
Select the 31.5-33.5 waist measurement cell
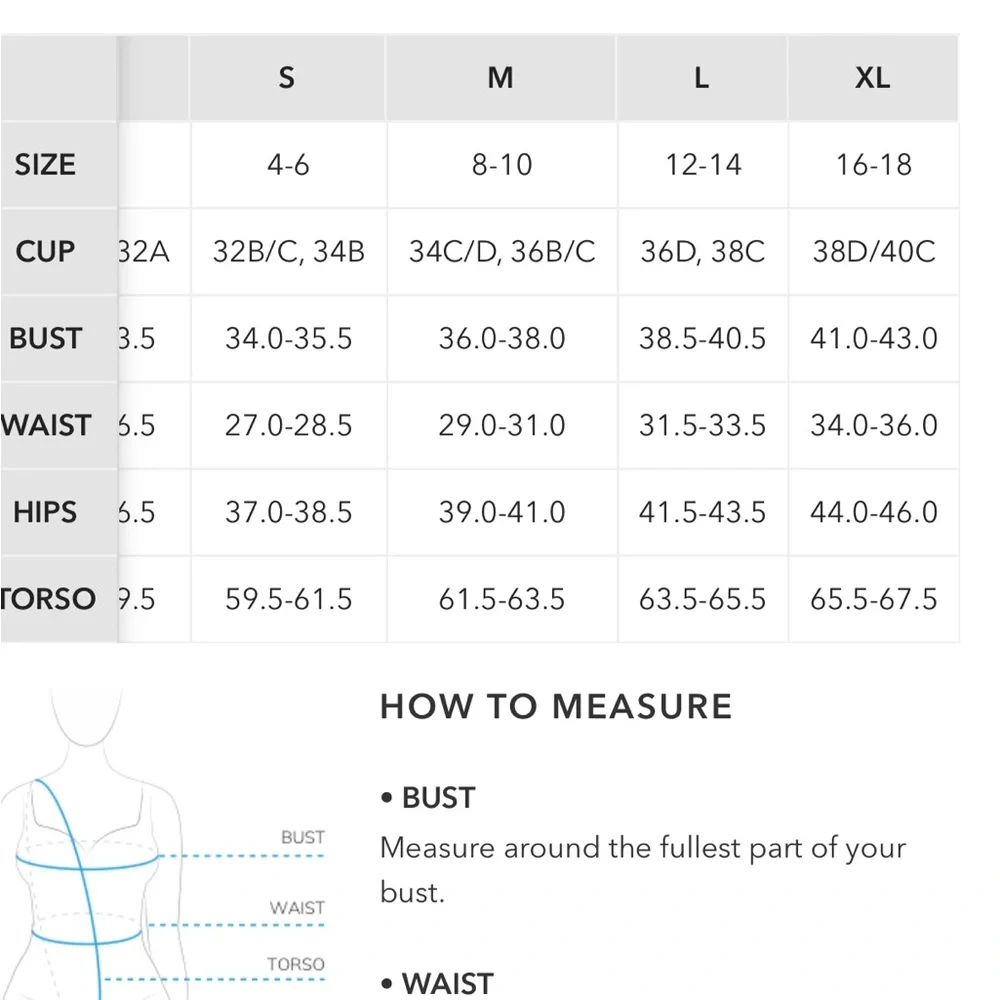702,425
